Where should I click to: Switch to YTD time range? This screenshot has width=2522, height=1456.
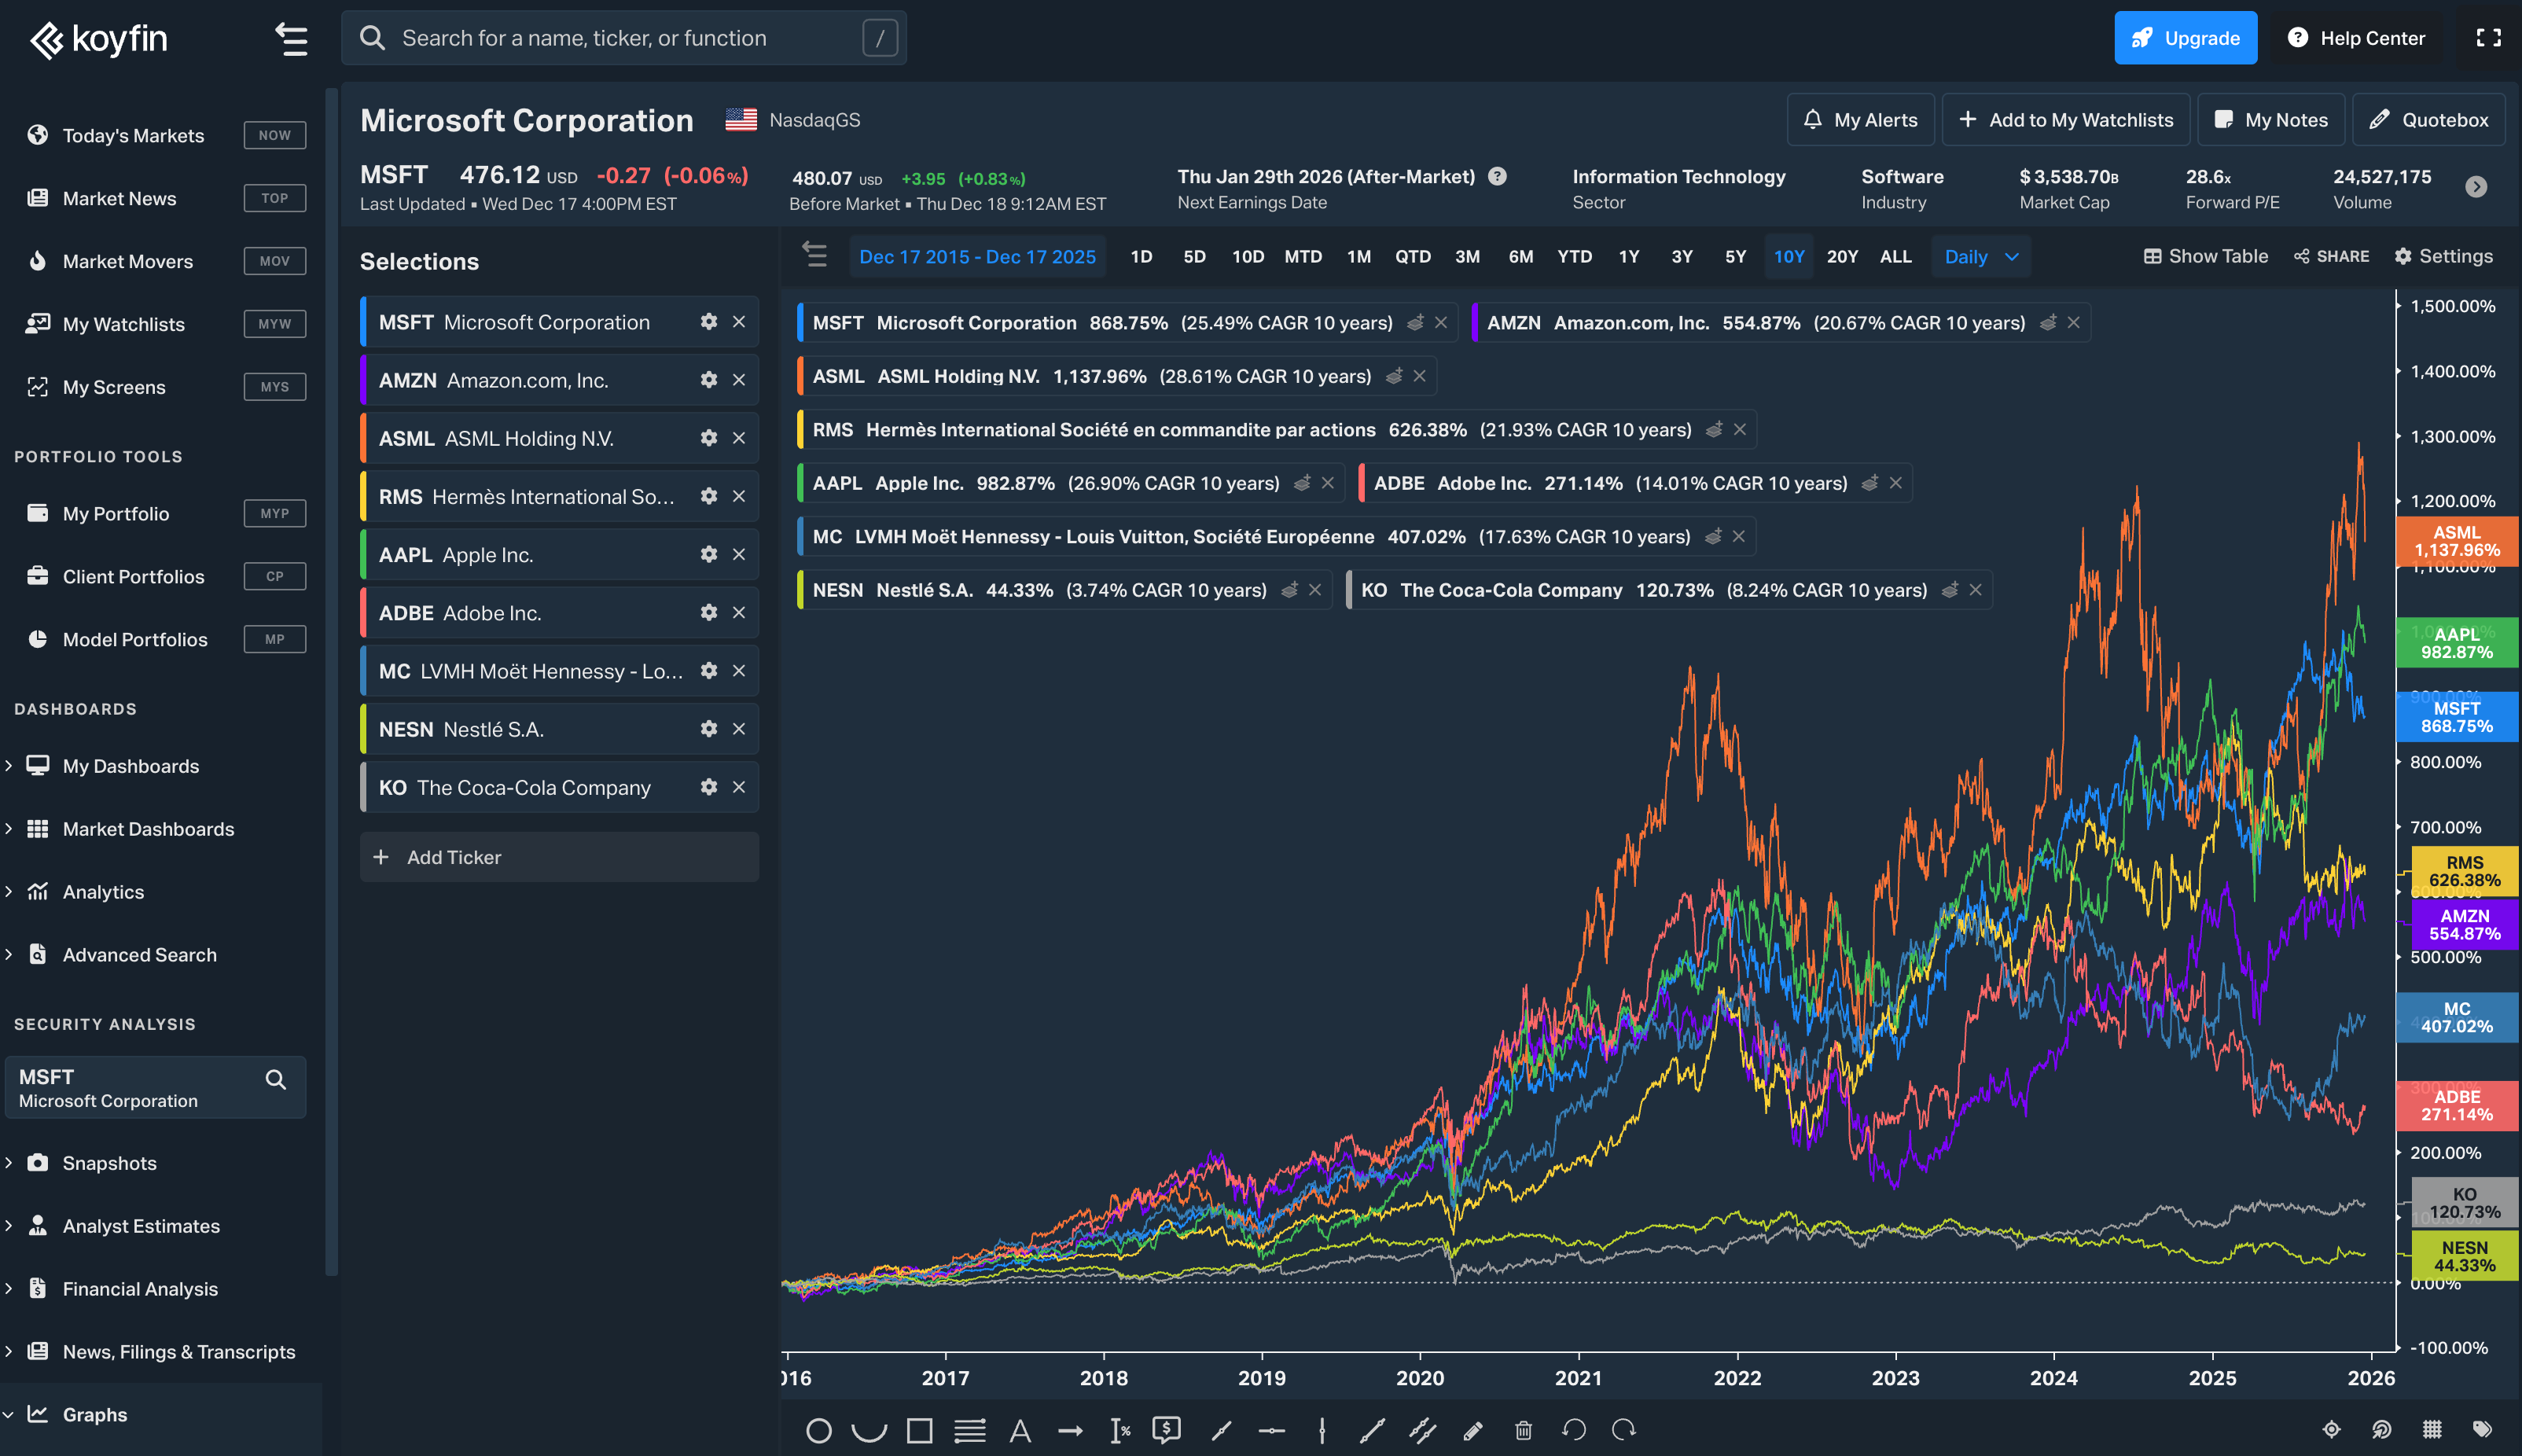point(1574,257)
